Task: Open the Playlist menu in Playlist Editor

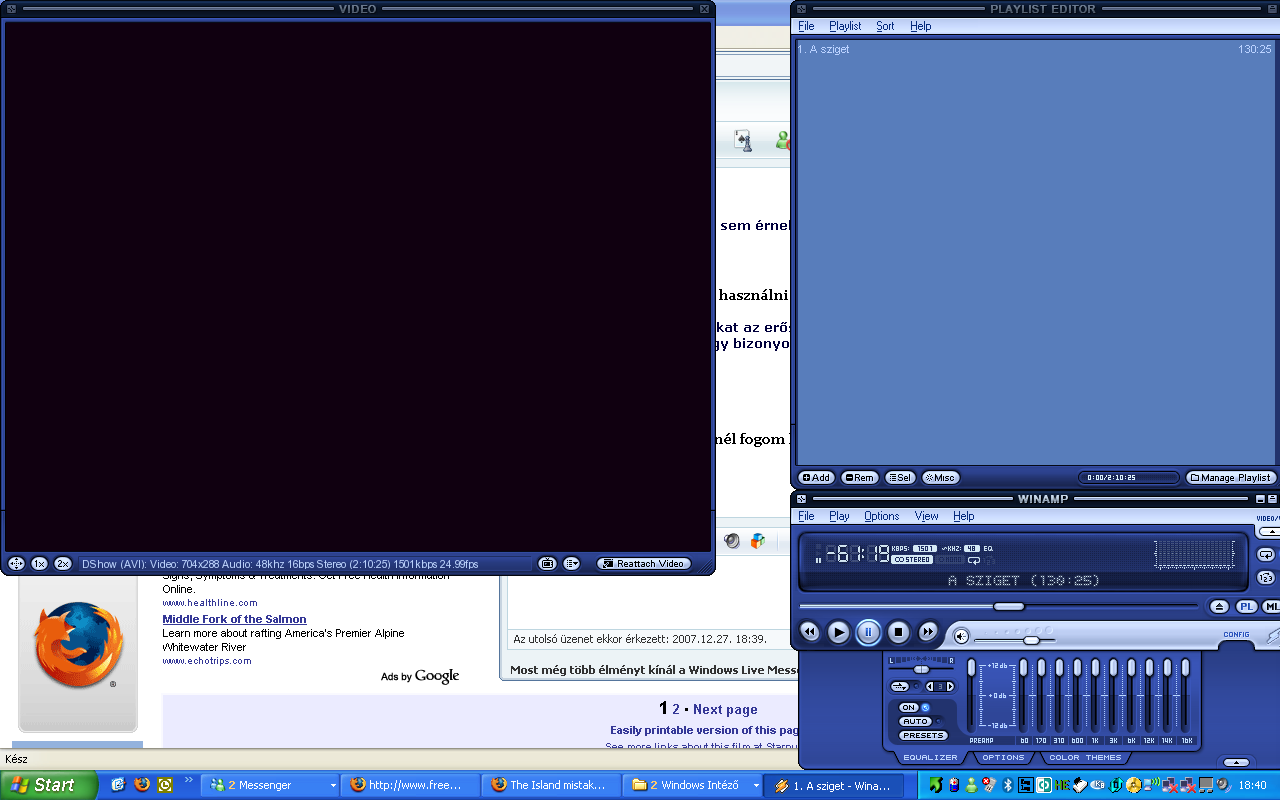Action: (845, 27)
